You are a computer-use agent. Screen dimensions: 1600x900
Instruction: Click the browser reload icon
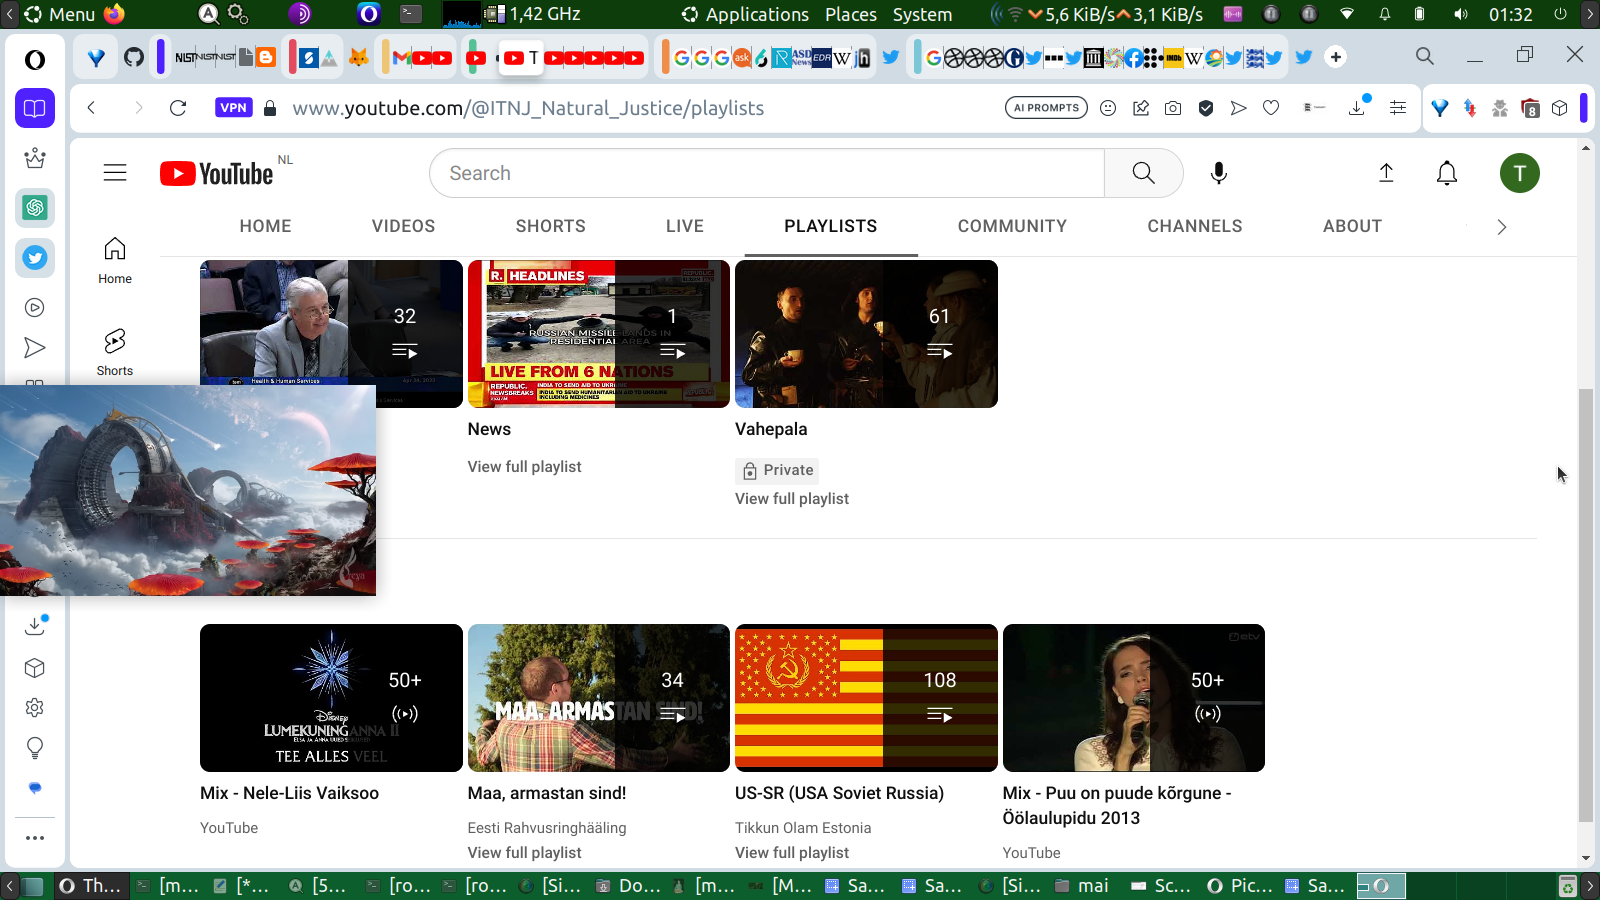[x=178, y=108]
